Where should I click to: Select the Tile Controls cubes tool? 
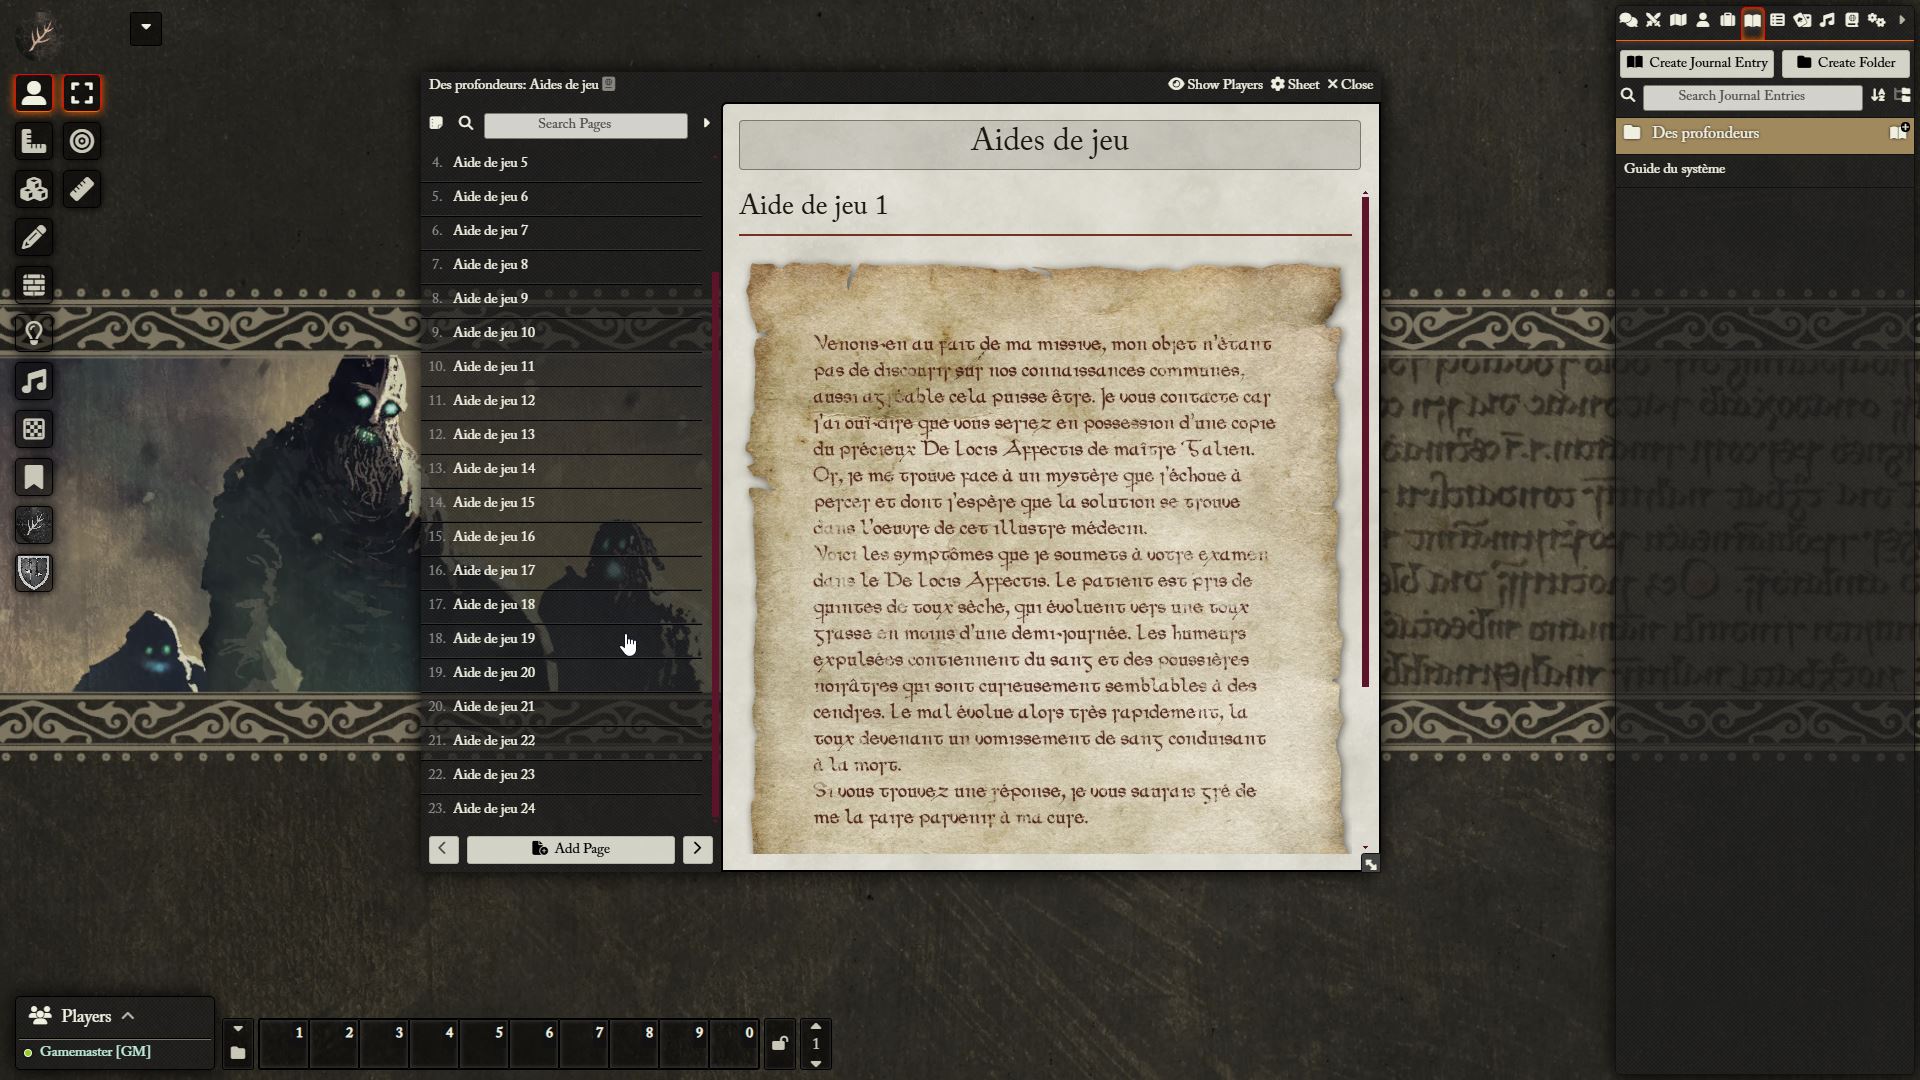tap(34, 189)
